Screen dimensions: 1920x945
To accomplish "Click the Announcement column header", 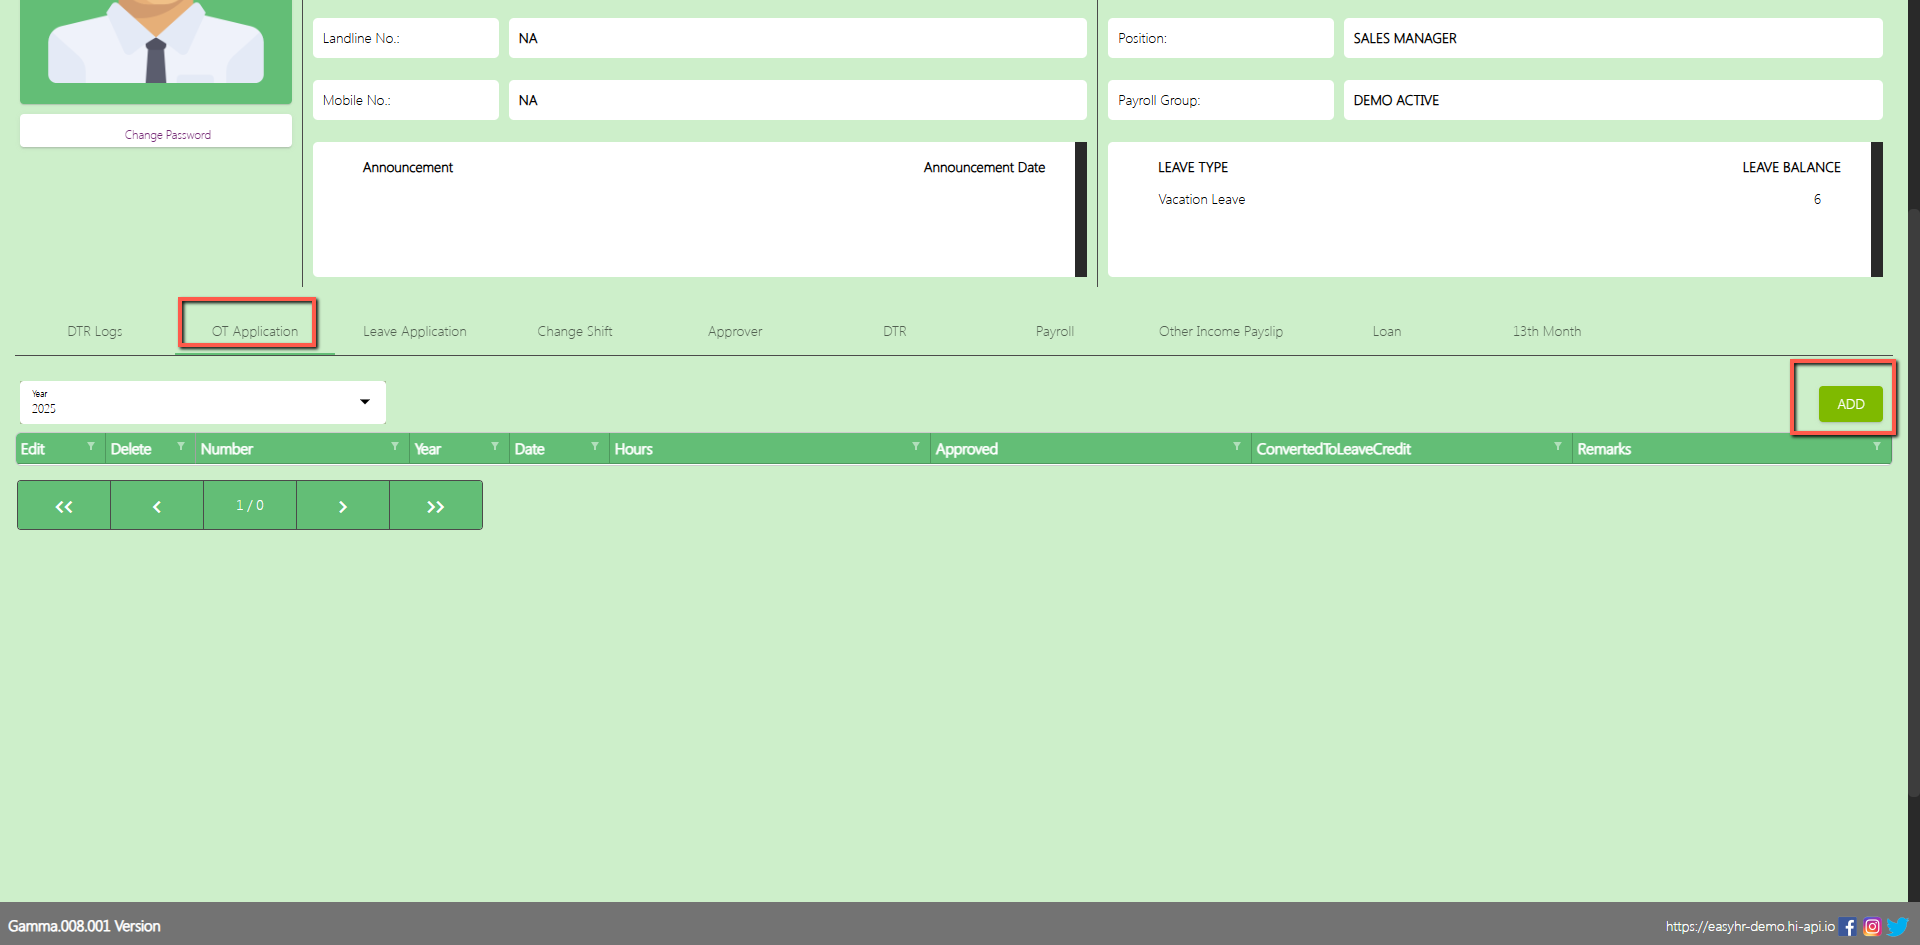I will pyautogui.click(x=408, y=167).
